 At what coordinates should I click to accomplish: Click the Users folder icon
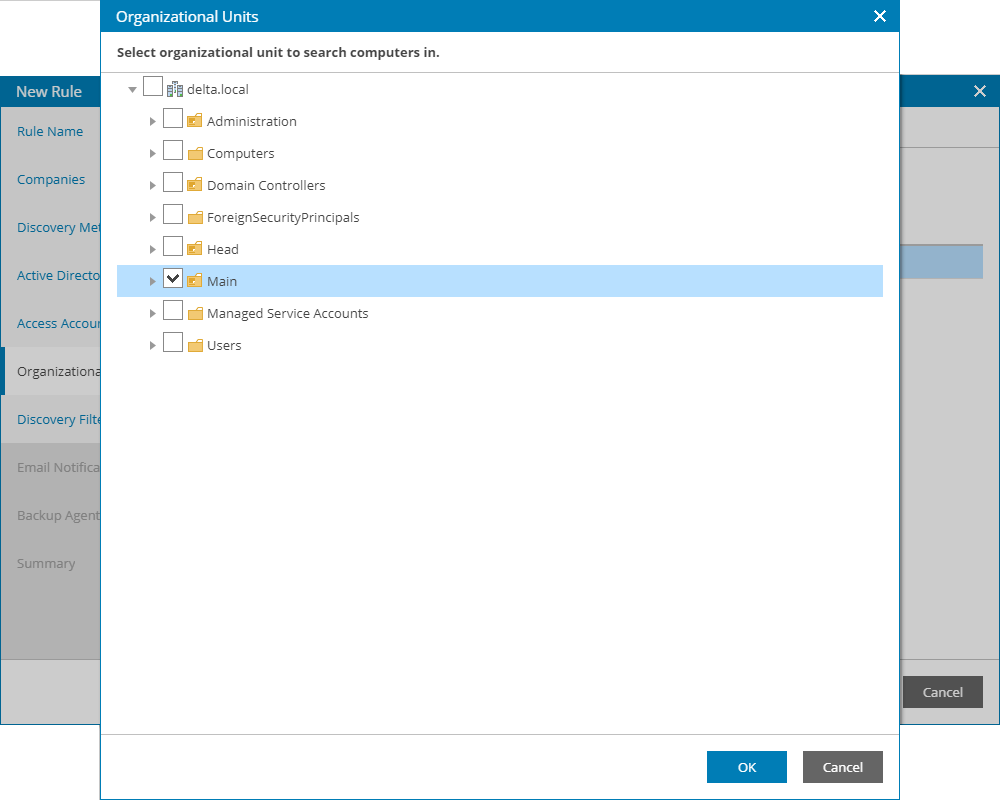195,345
